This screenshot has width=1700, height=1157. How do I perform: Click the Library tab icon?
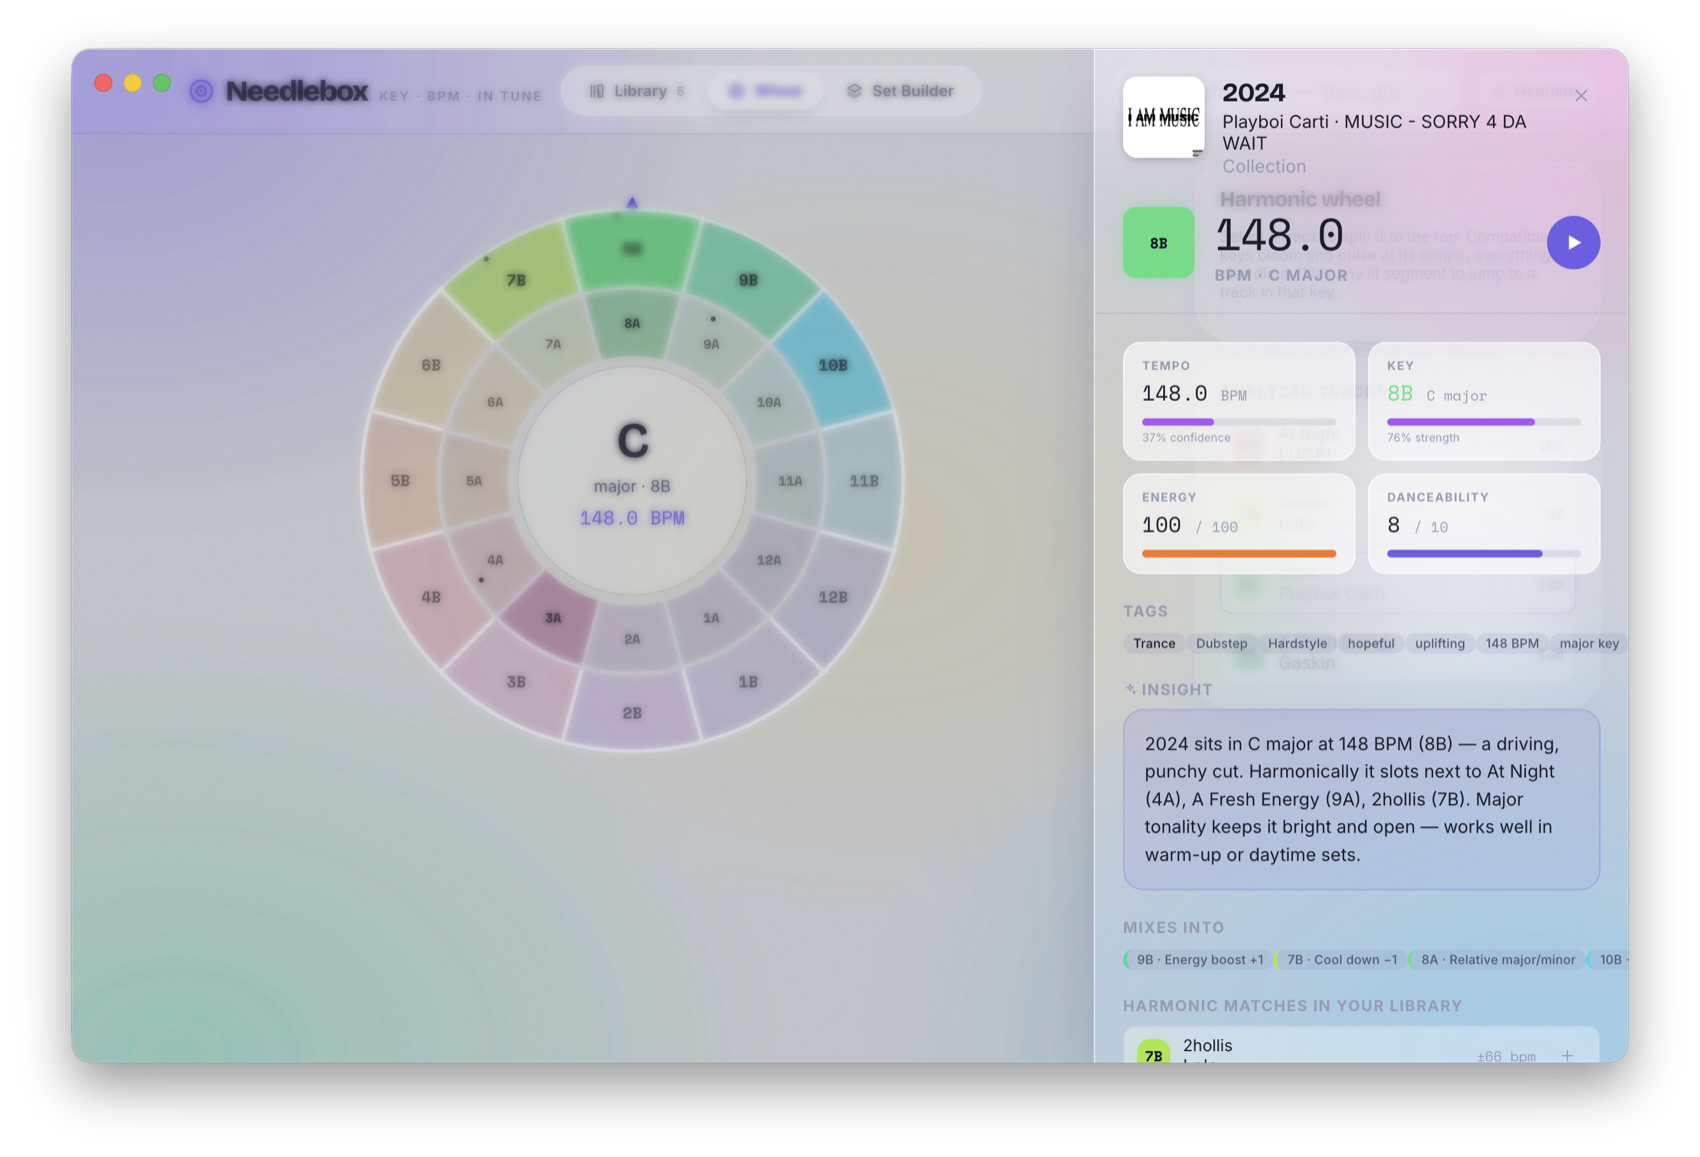[x=597, y=91]
